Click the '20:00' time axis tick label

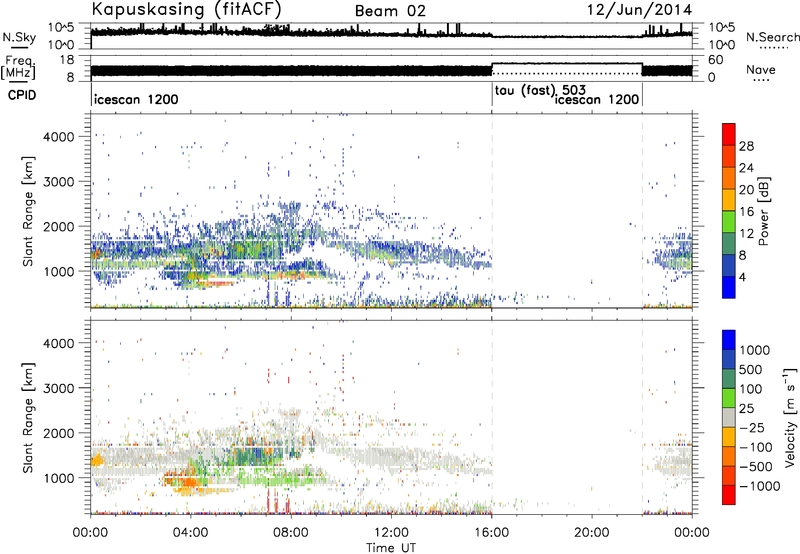pos(592,533)
